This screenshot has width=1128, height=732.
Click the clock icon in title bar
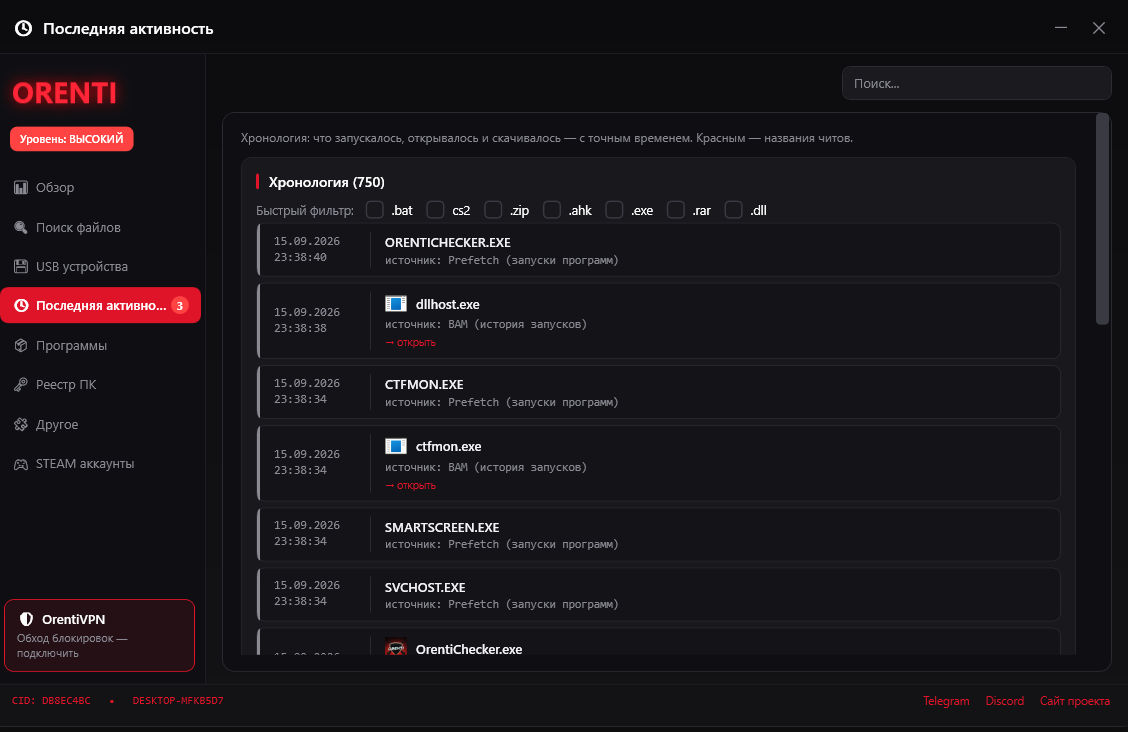click(24, 28)
